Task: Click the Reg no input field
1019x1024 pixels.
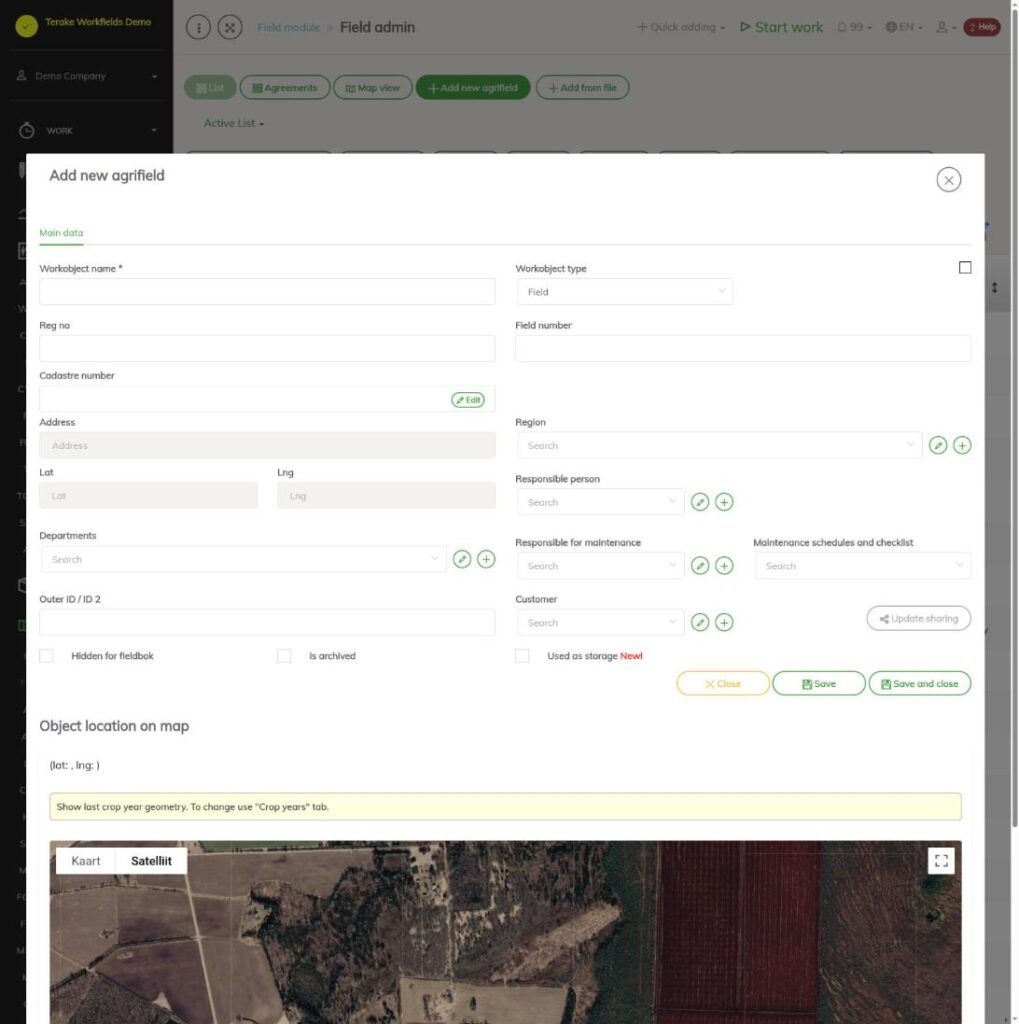Action: (267, 349)
